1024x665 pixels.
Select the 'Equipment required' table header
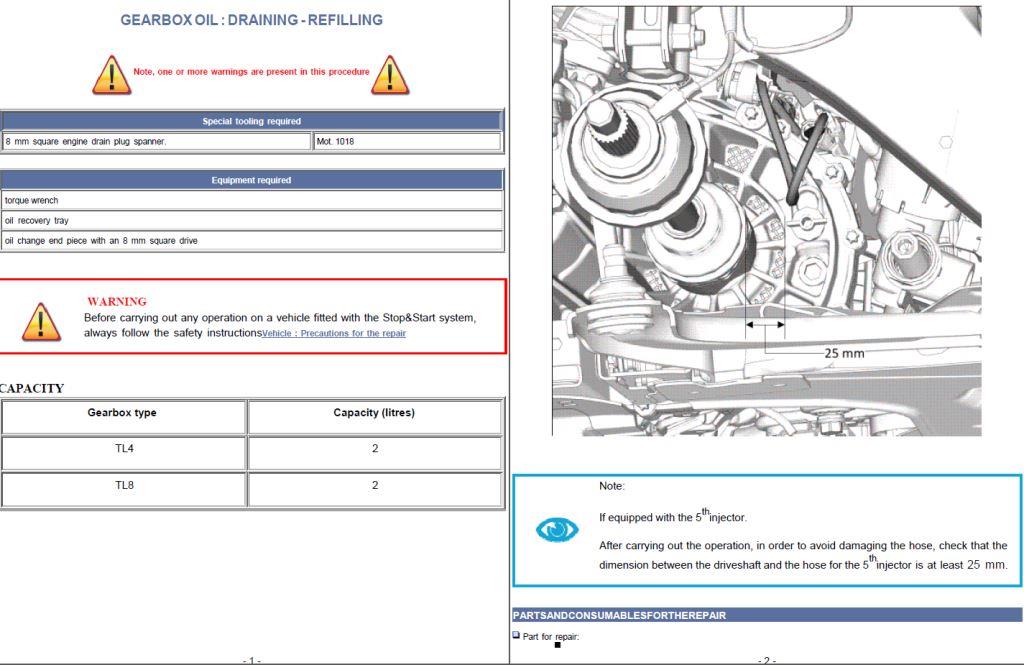pos(251,180)
